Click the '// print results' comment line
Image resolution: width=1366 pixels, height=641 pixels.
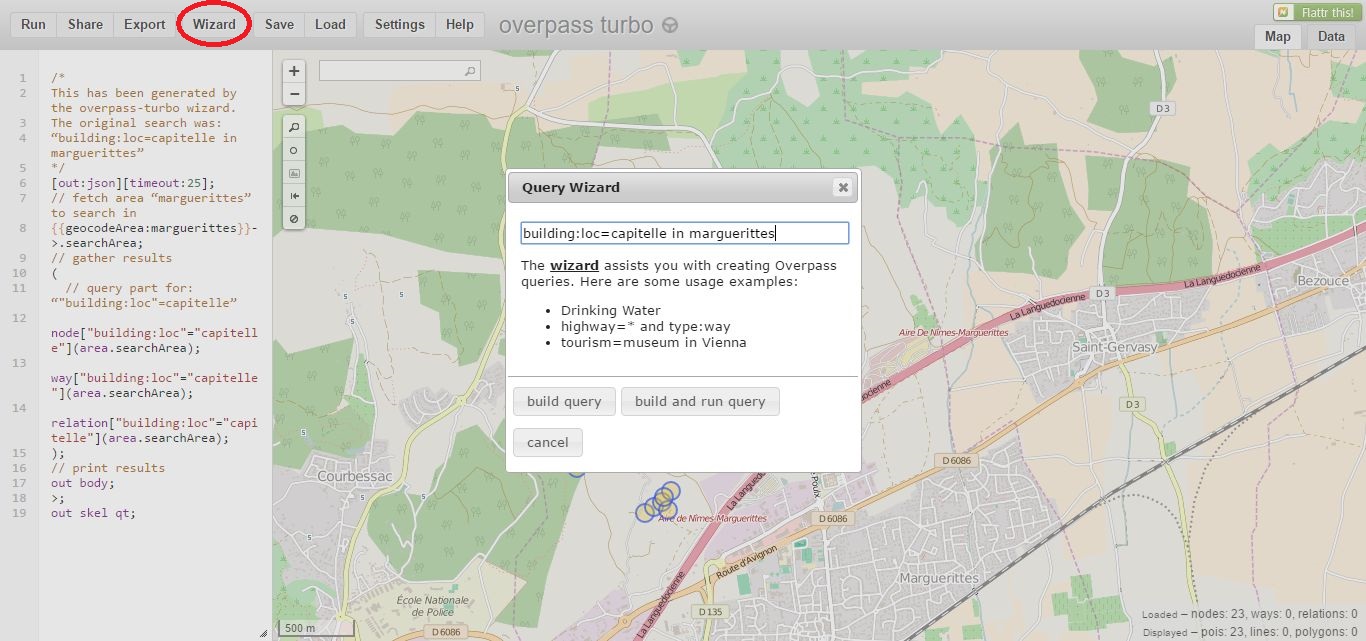108,468
